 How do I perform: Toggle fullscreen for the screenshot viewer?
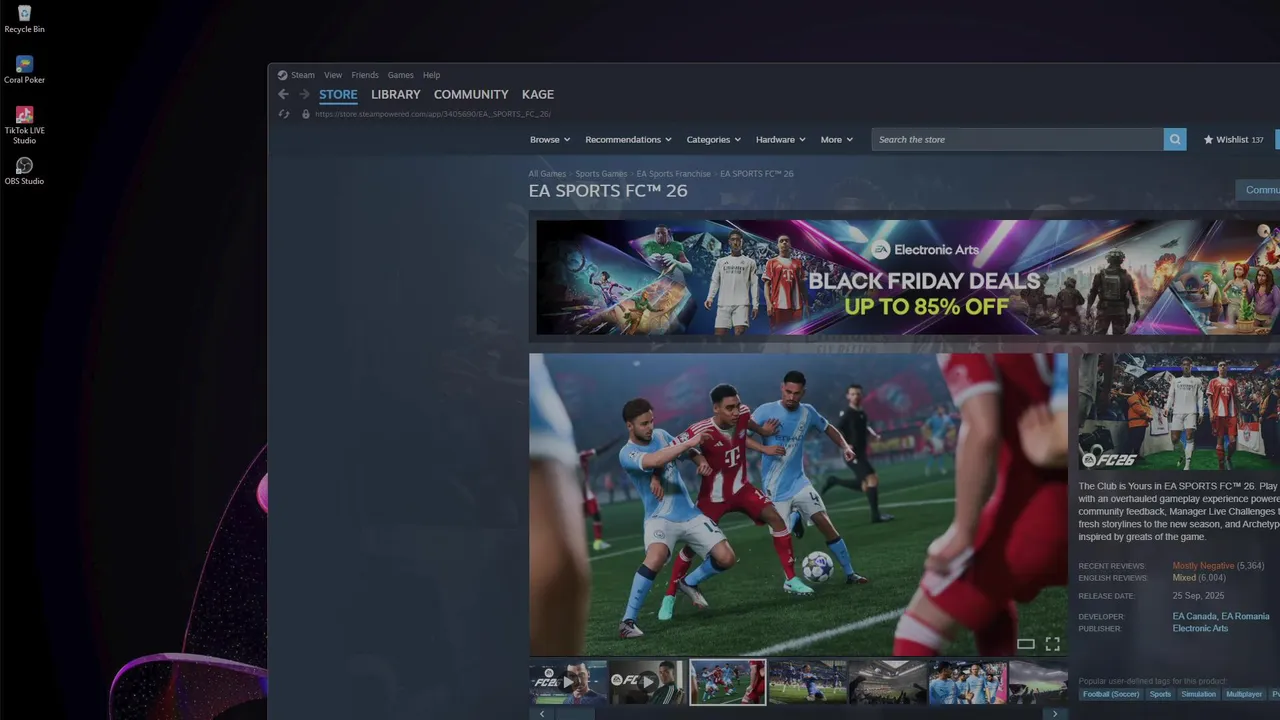click(x=1052, y=644)
